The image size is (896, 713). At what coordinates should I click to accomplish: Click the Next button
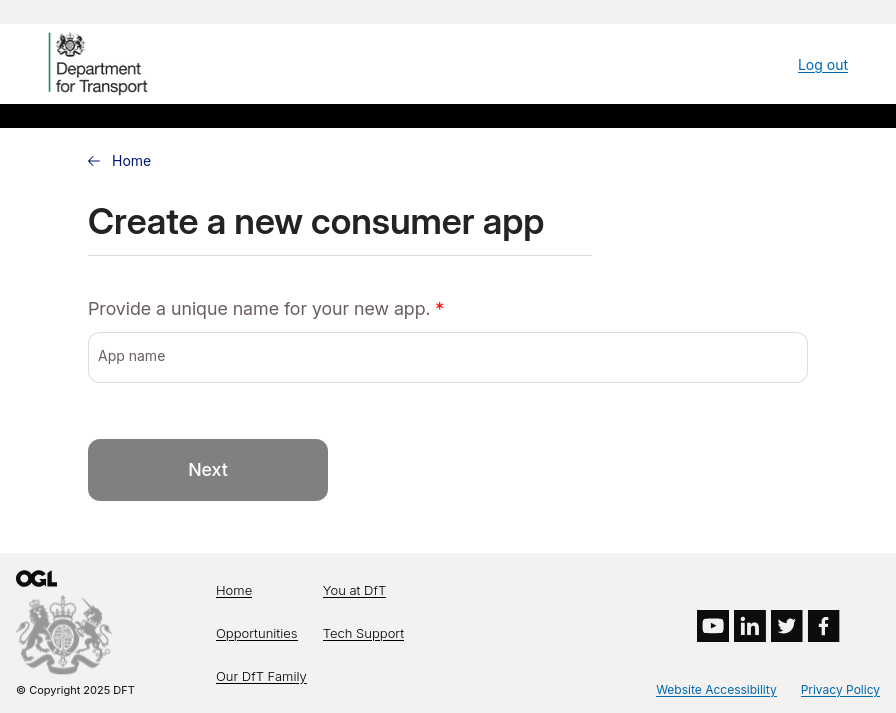(208, 470)
